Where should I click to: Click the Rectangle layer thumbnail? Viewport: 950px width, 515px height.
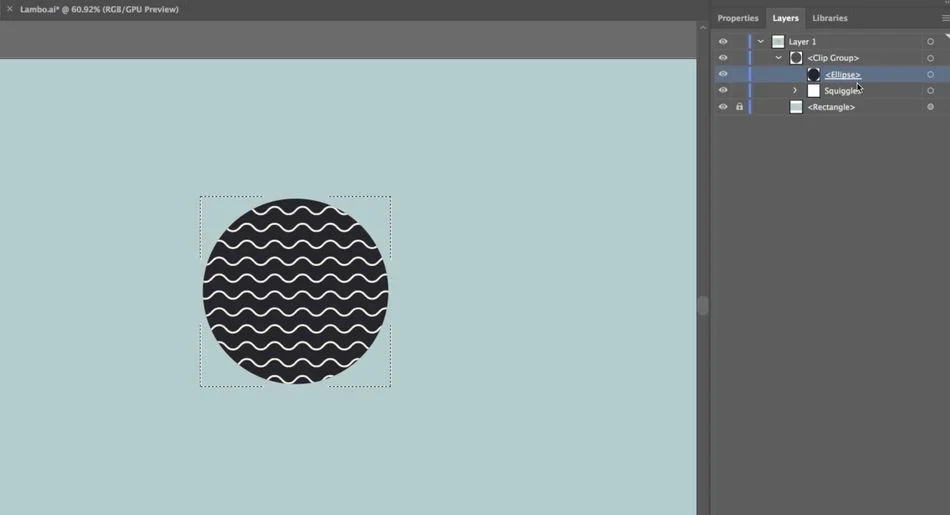(796, 107)
